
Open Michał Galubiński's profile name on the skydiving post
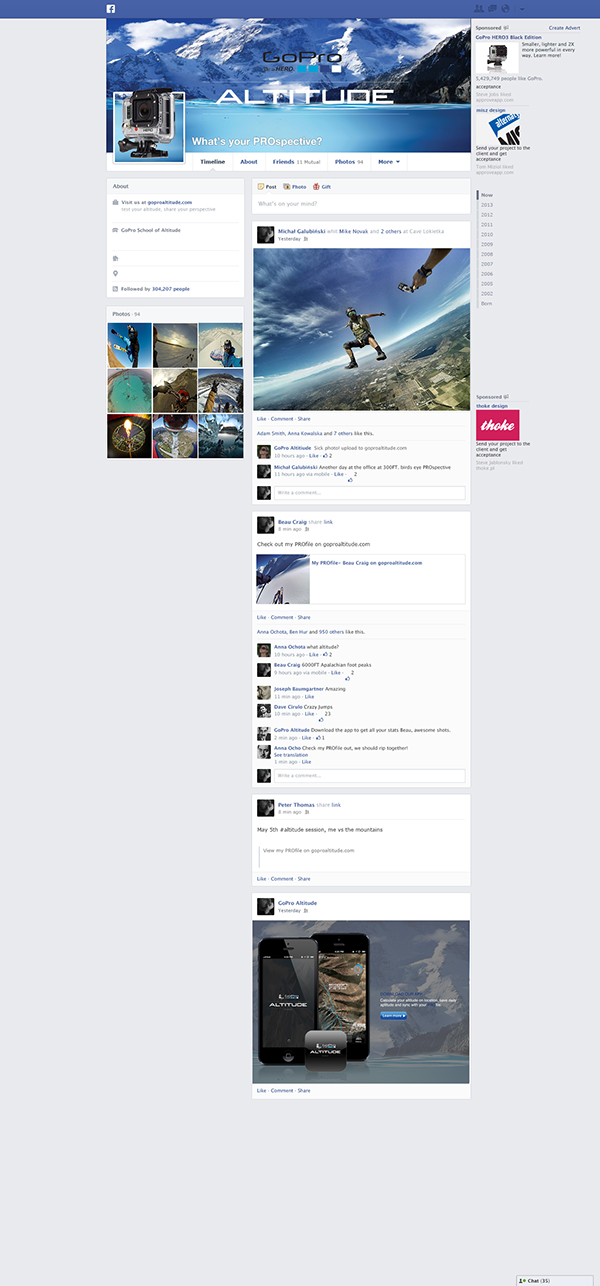click(x=301, y=231)
